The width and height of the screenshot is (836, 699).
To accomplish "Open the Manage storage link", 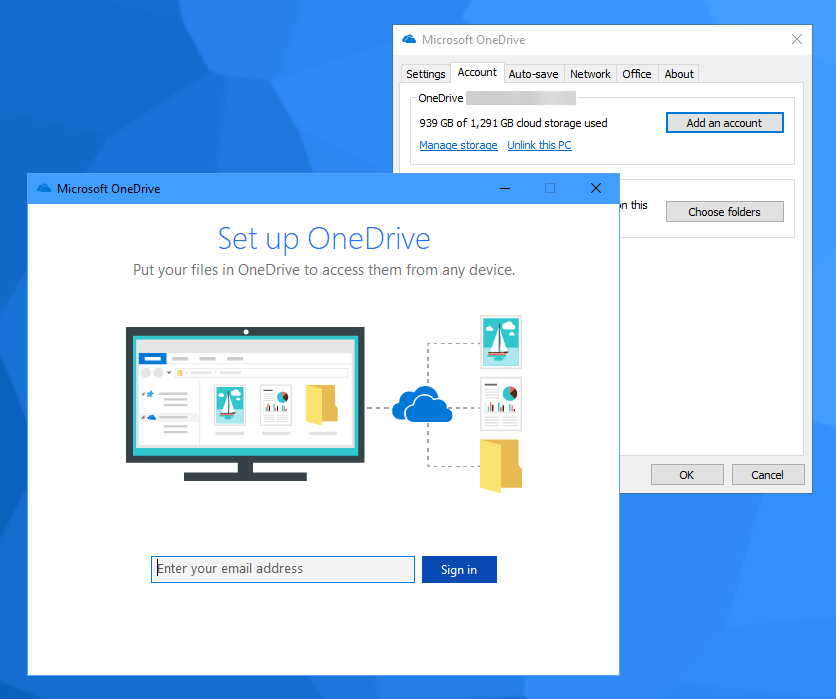I will coord(458,145).
